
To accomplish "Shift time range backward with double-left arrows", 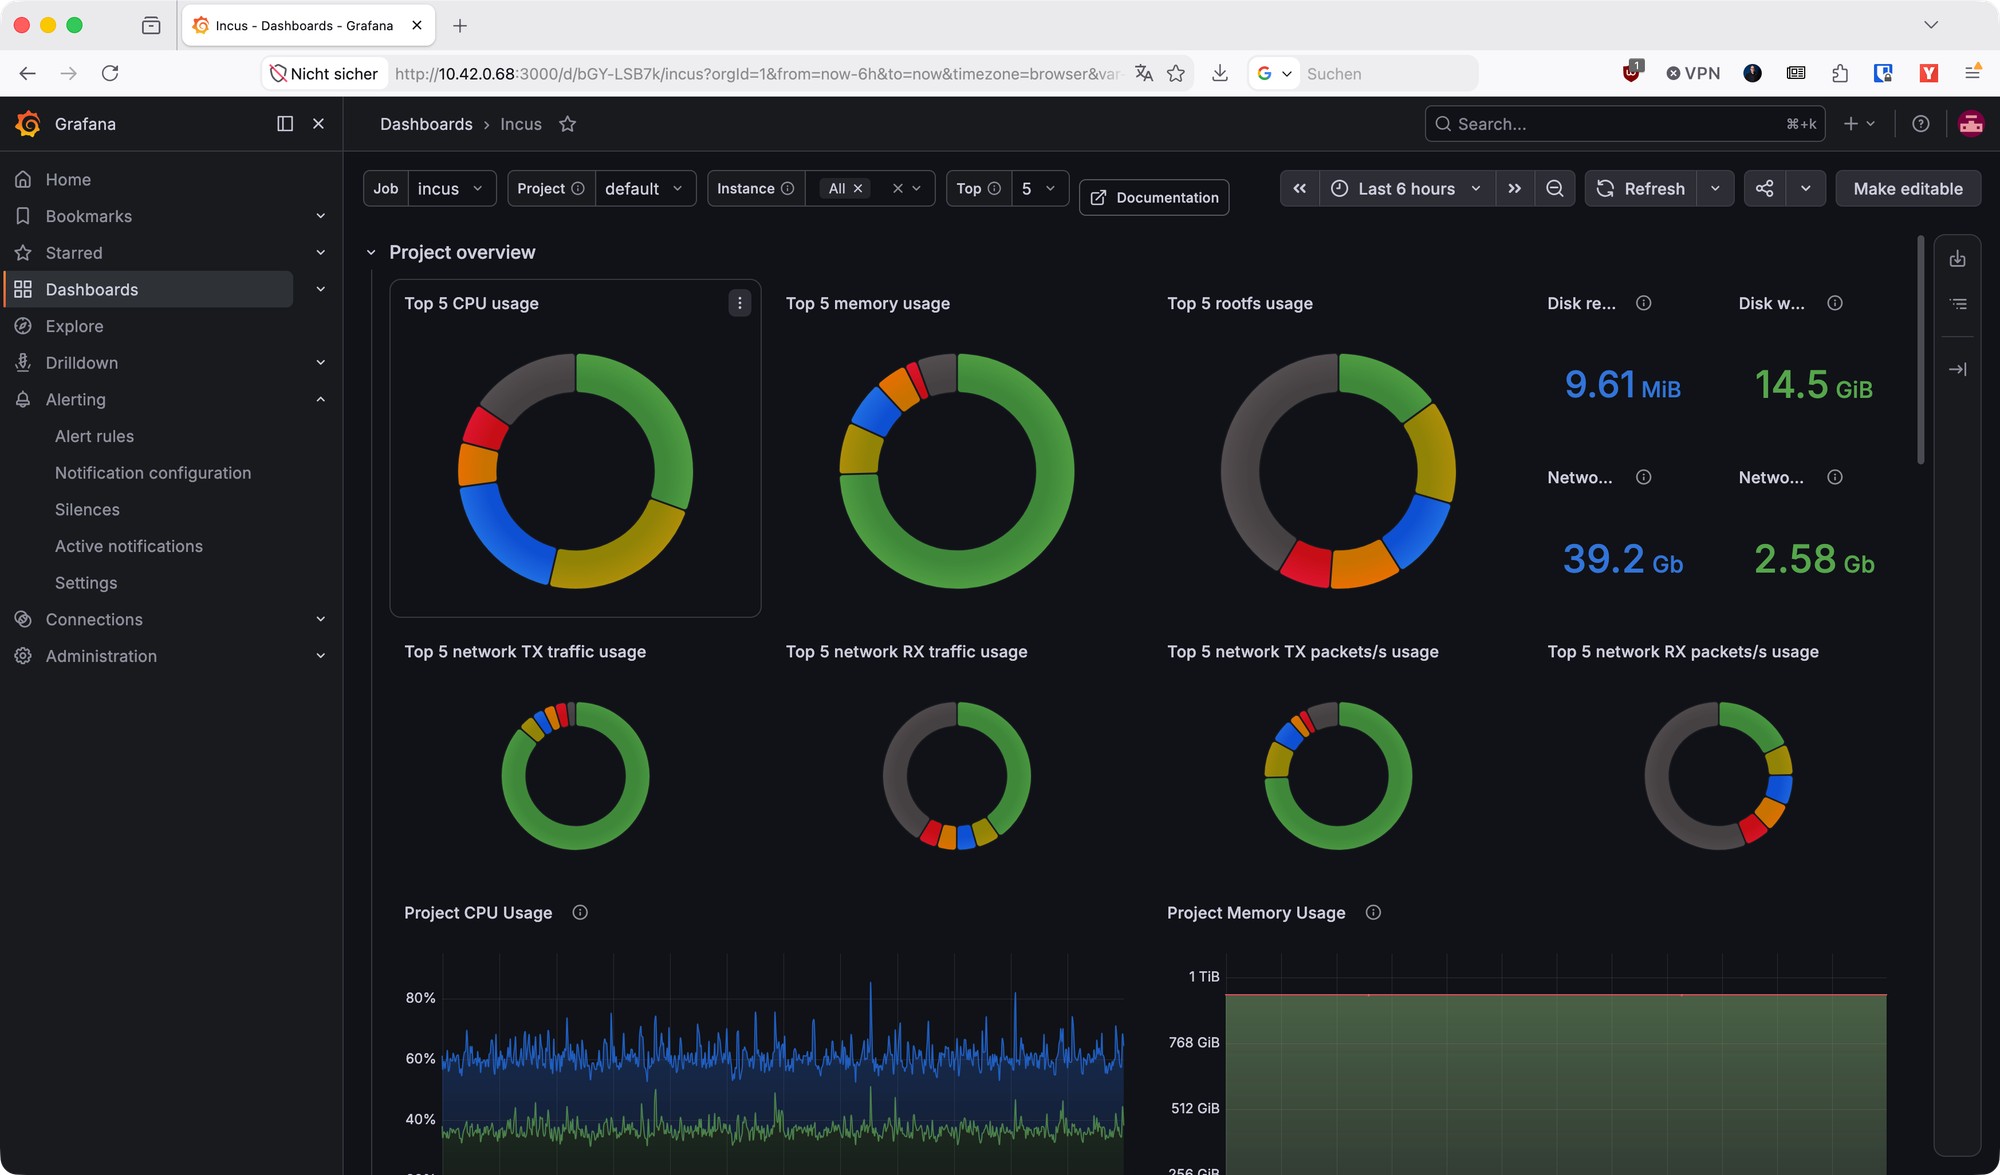I will 1300,188.
